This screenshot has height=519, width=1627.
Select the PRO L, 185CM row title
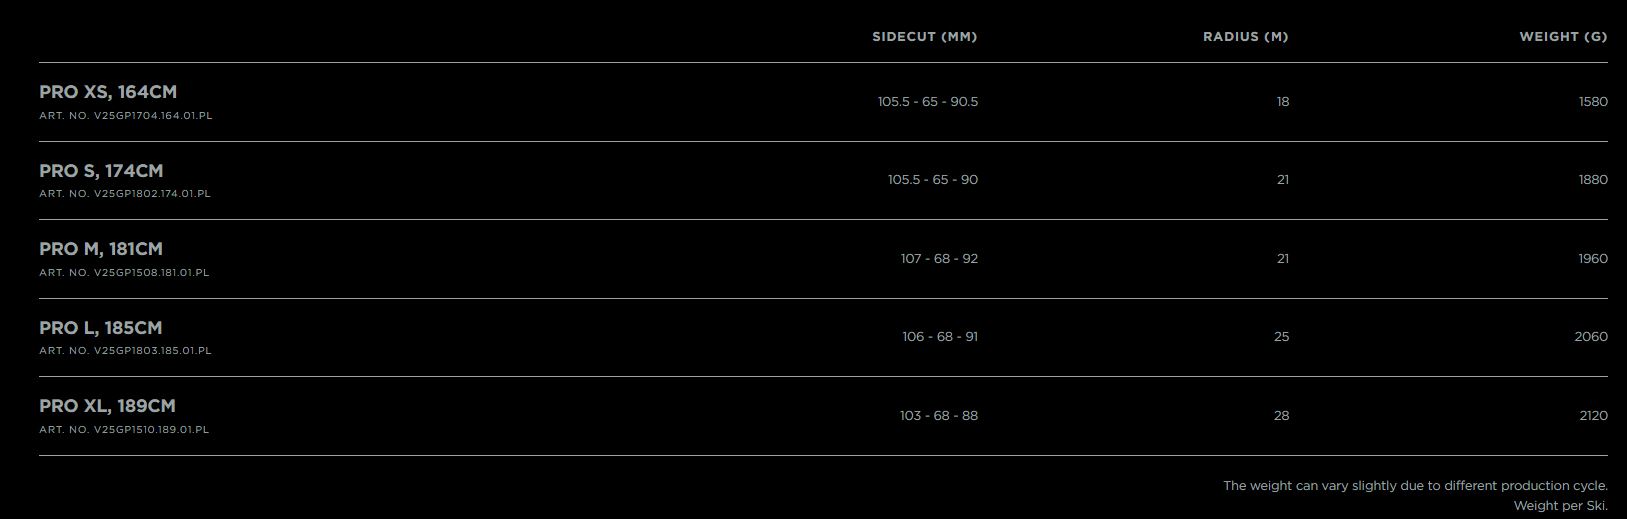(x=101, y=328)
